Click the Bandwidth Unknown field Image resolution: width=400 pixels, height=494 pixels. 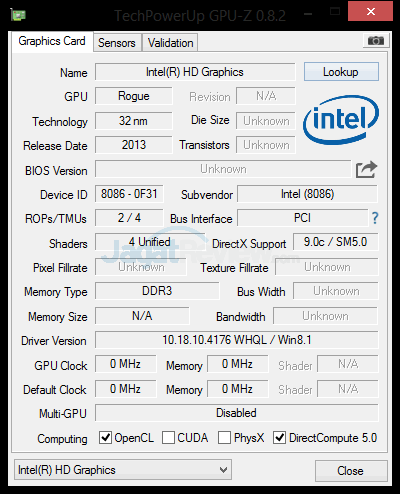pyautogui.click(x=325, y=316)
